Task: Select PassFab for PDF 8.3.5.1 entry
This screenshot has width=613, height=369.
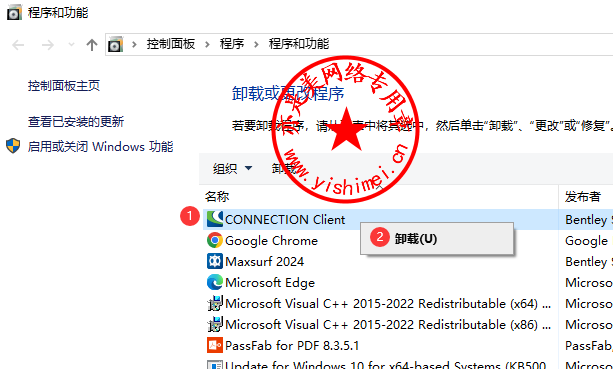Action: click(292, 346)
